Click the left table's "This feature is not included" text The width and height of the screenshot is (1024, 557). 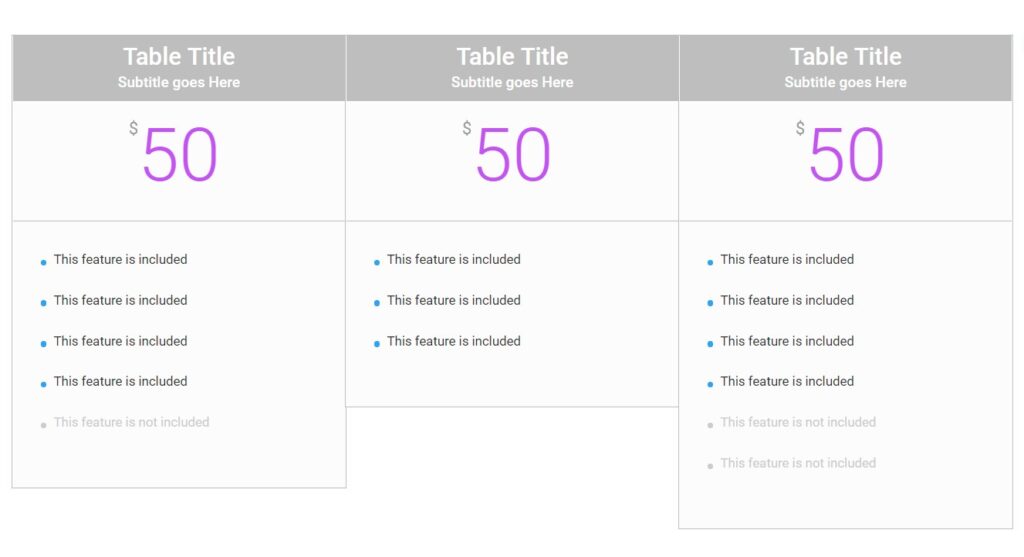(x=132, y=422)
